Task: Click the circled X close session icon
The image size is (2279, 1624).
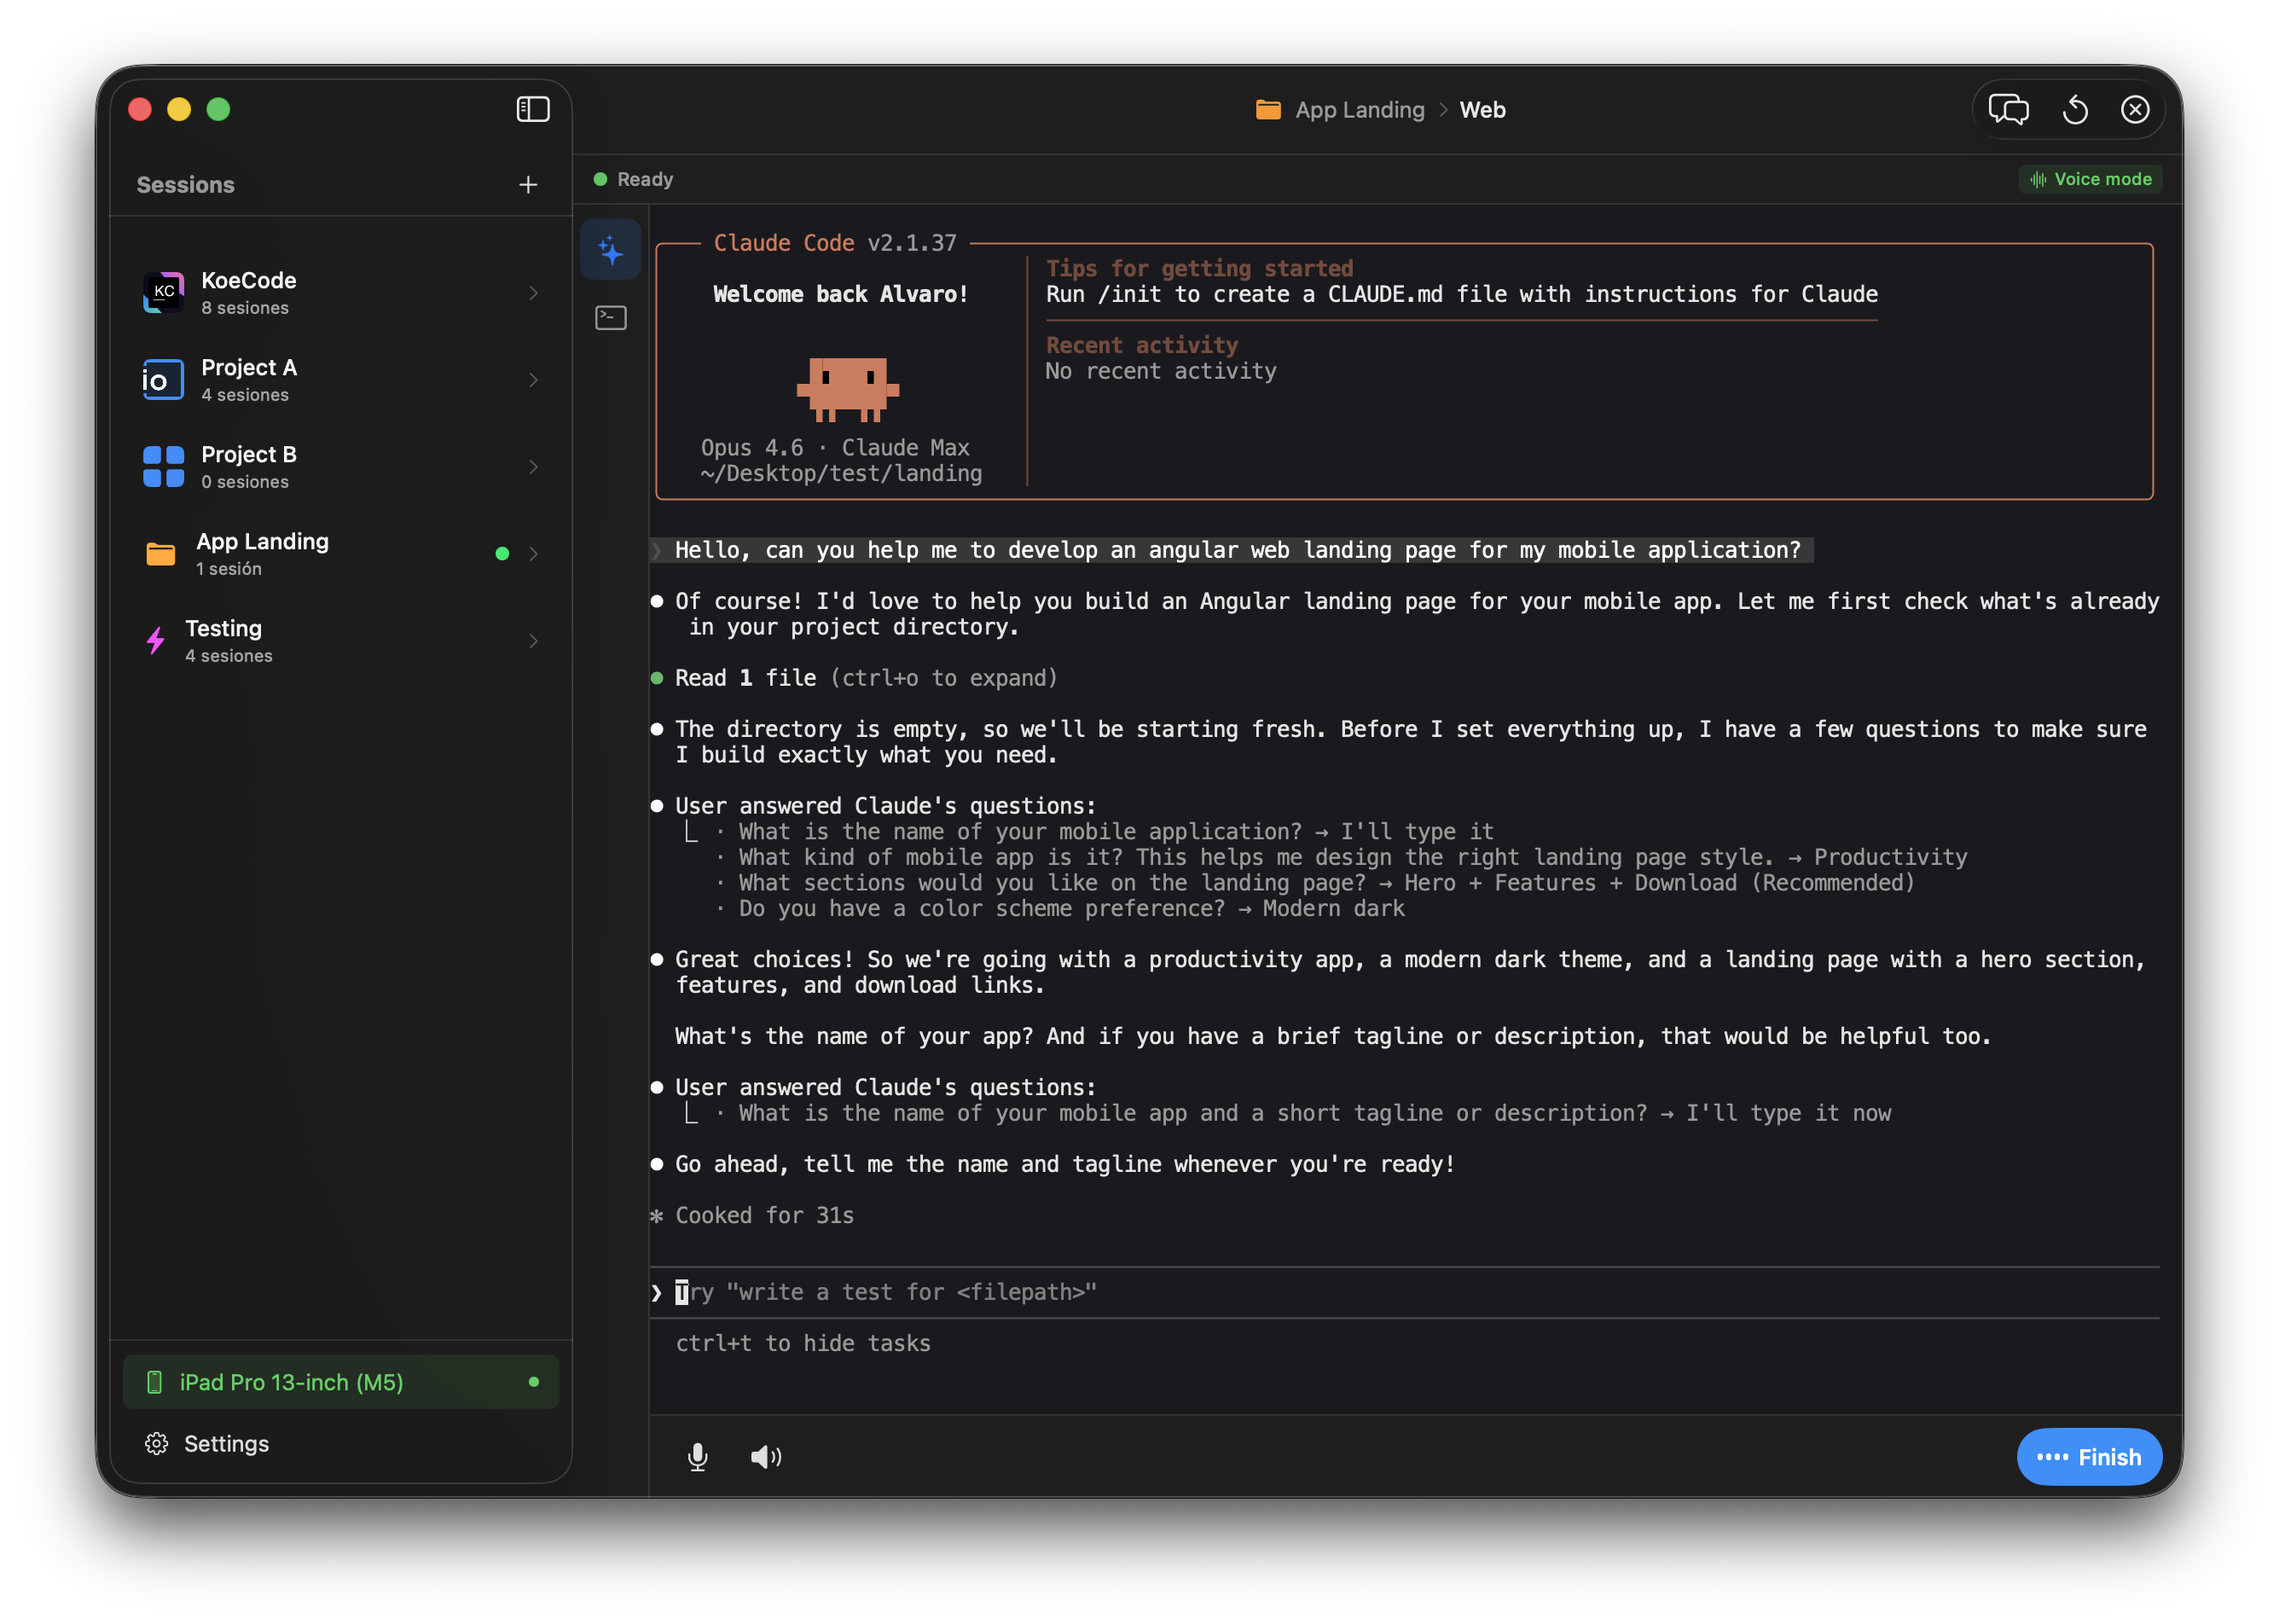Action: tap(2135, 109)
